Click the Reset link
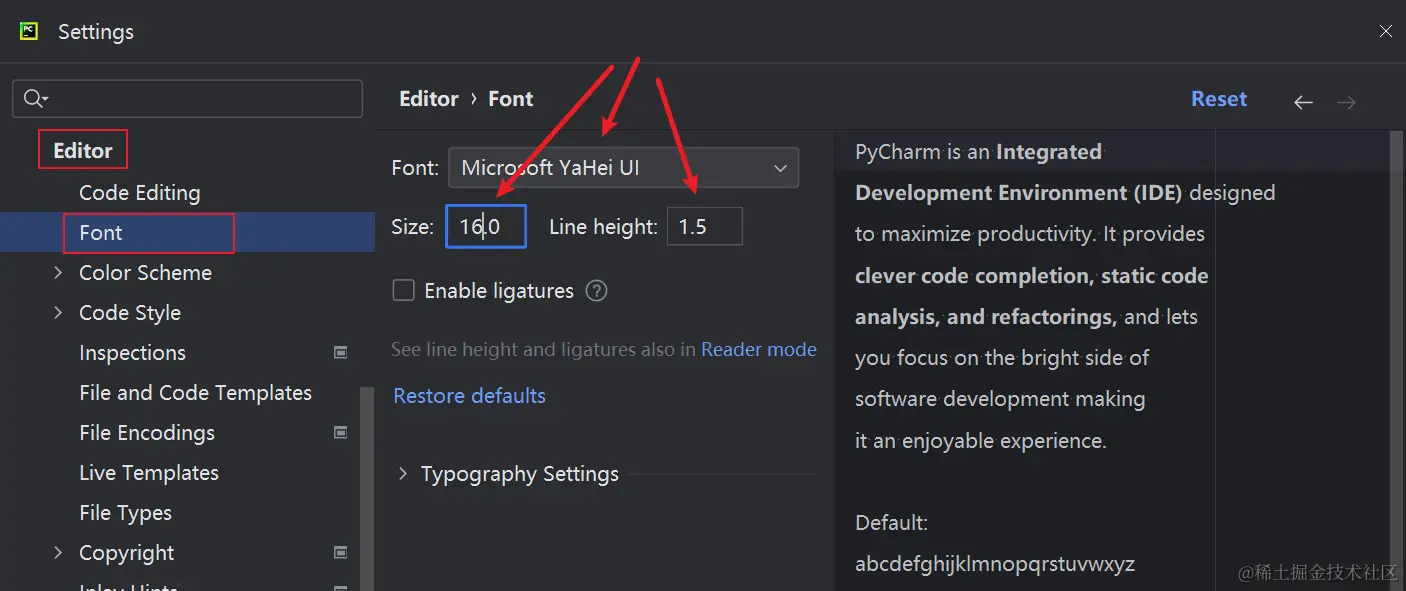Viewport: 1406px width, 591px height. pyautogui.click(x=1219, y=99)
